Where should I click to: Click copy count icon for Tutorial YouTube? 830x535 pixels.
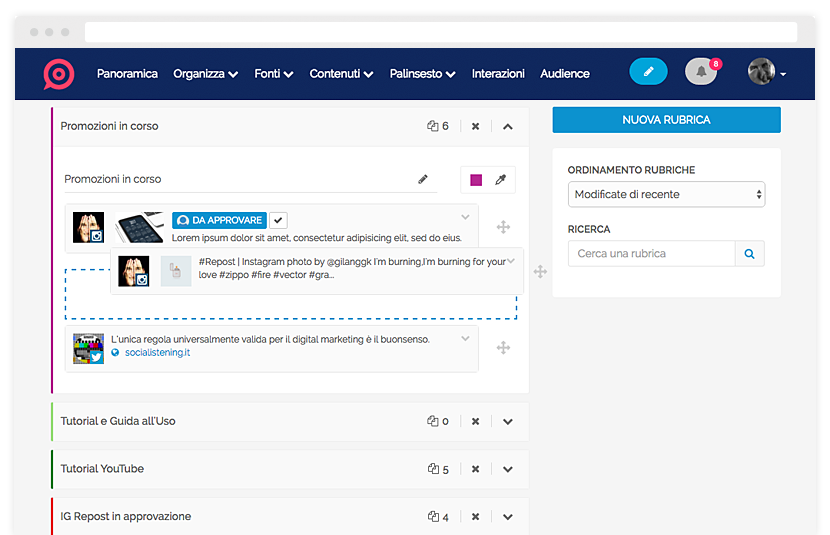click(x=433, y=469)
